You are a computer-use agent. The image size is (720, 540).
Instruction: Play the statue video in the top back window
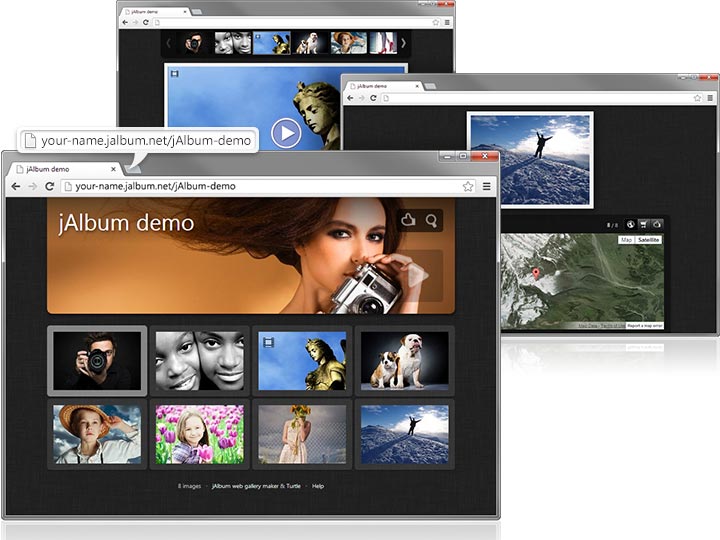tap(286, 133)
